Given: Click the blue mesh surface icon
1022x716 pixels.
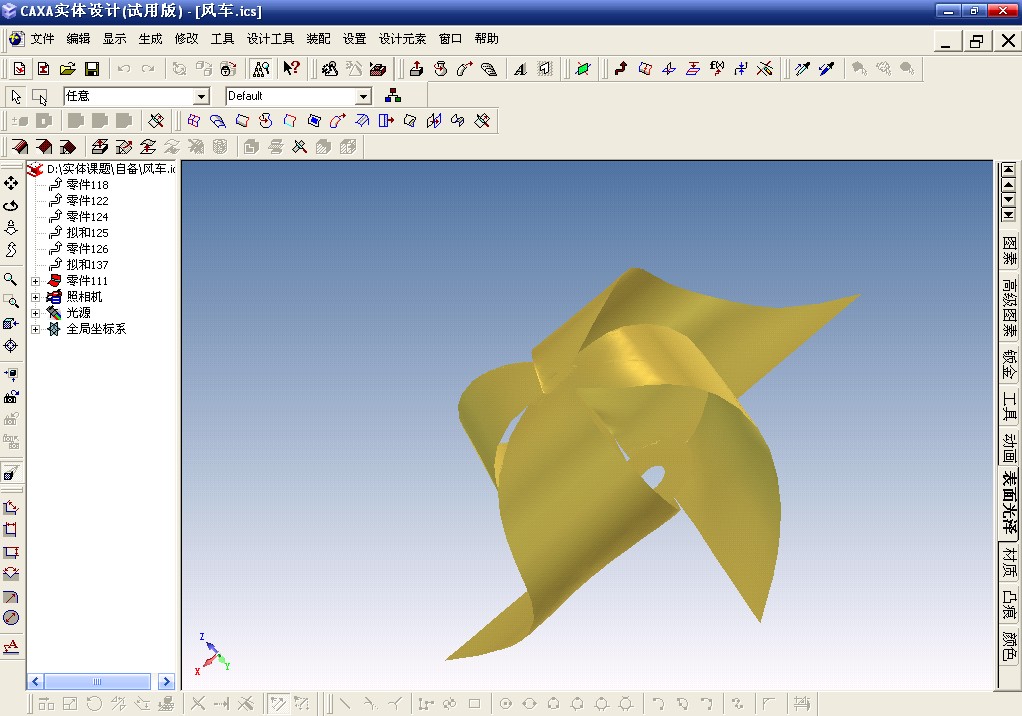Looking at the screenshot, I should (x=194, y=121).
